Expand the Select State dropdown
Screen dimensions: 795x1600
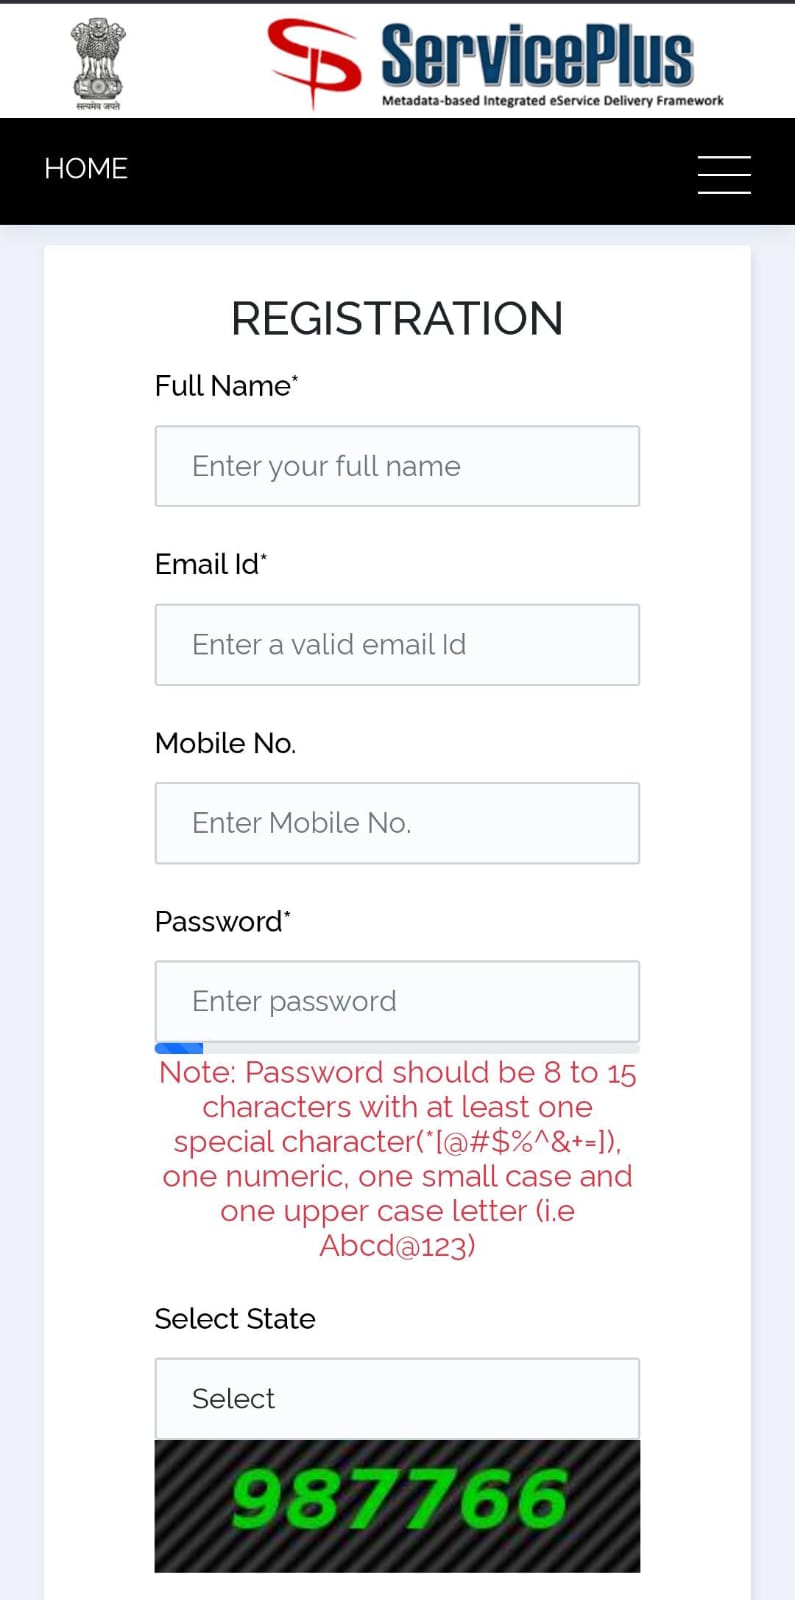[397, 1398]
